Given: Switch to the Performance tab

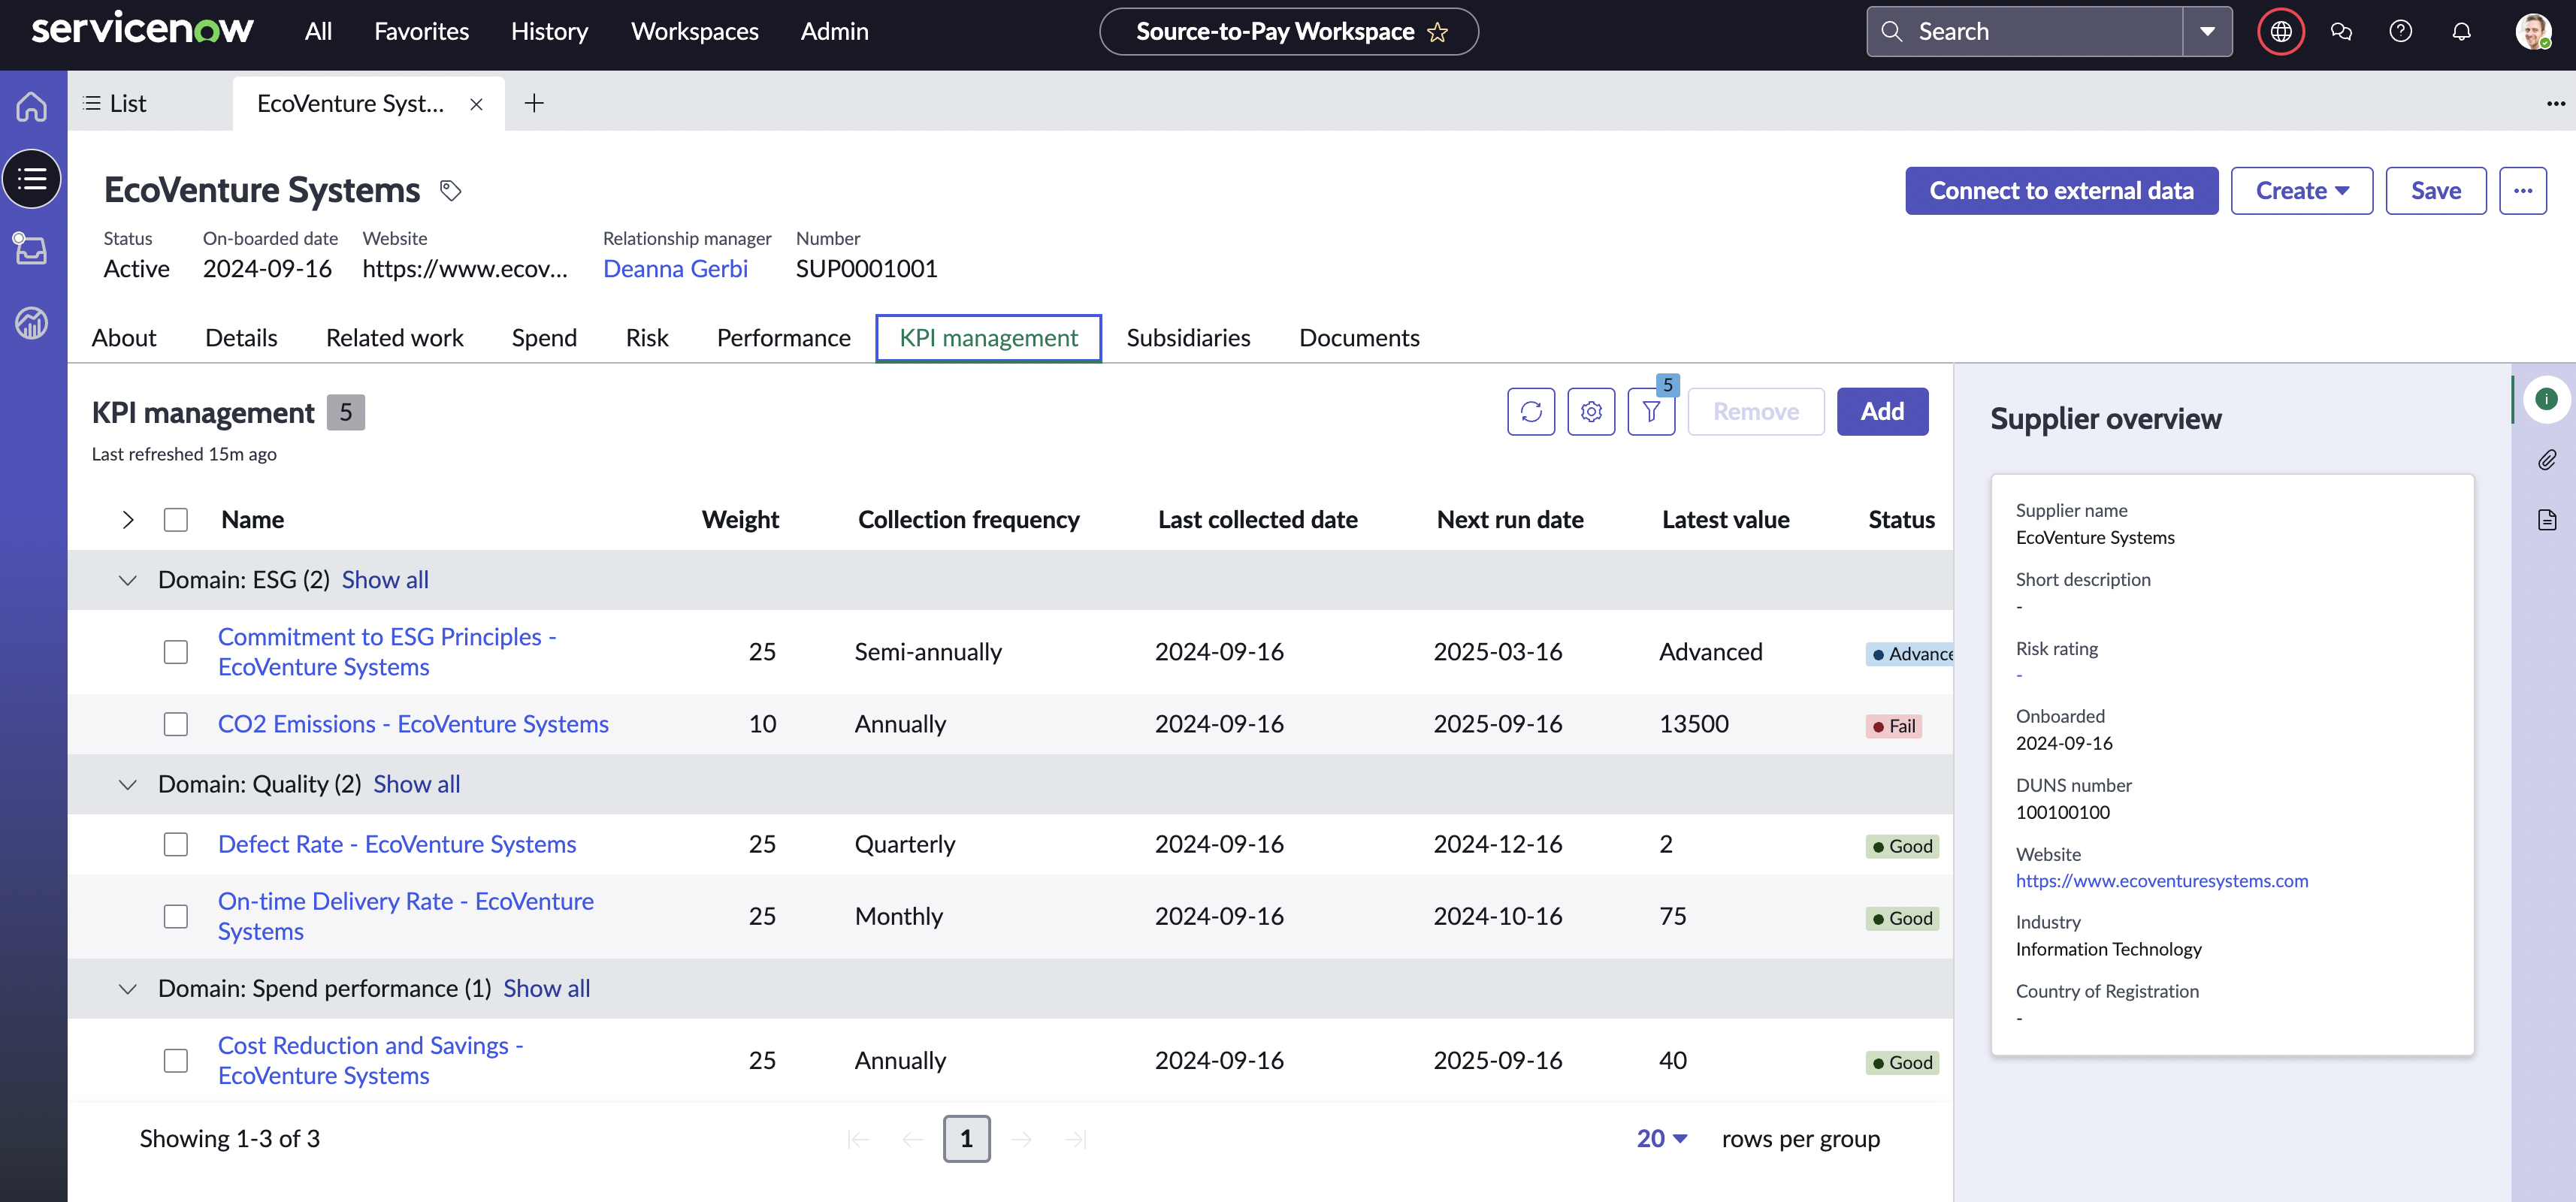Looking at the screenshot, I should pyautogui.click(x=783, y=338).
